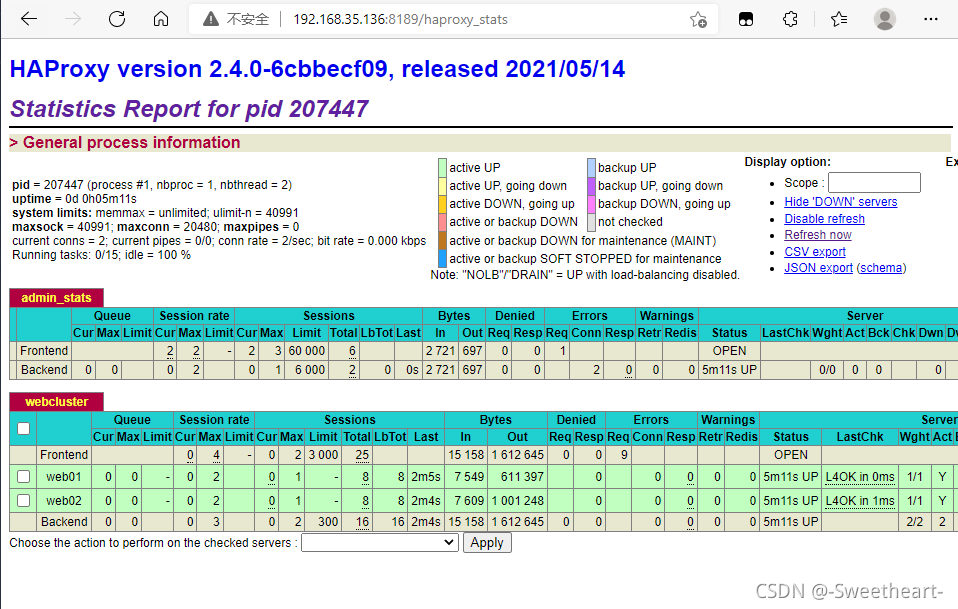The image size is (958, 609).
Task: Add this page to favorites
Action: 698,20
